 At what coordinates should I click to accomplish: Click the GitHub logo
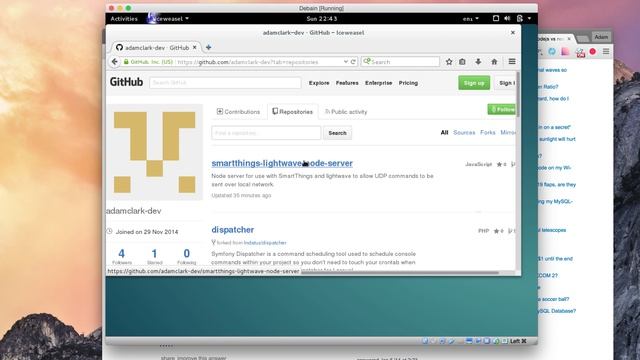127,82
